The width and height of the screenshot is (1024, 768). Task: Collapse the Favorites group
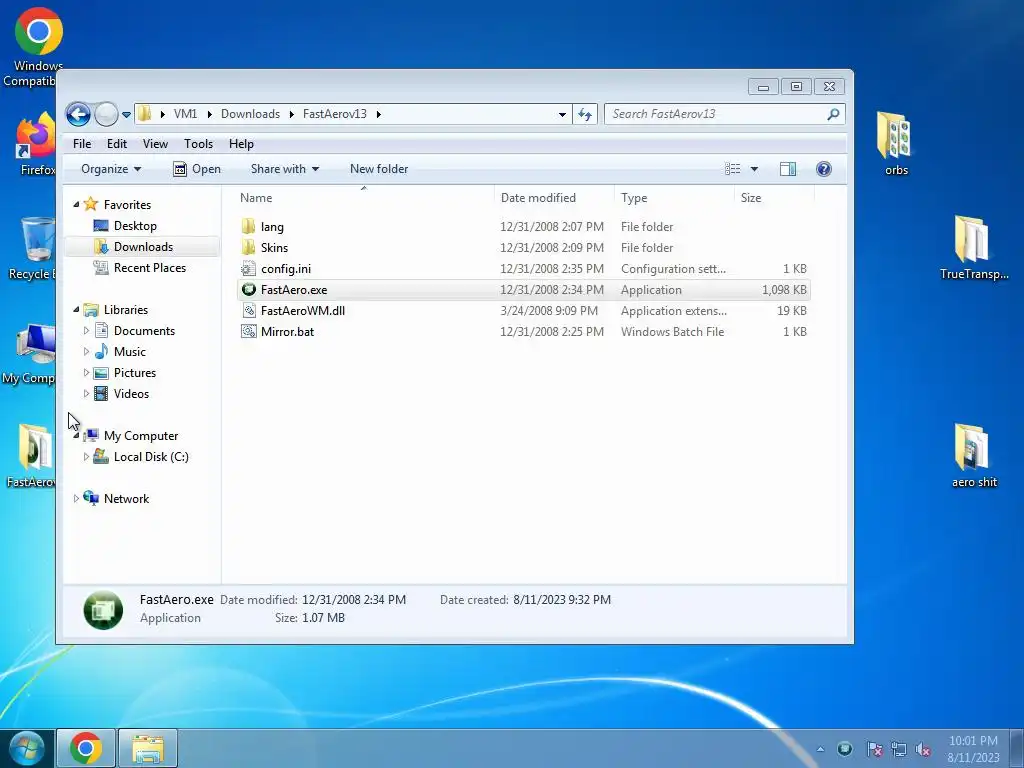click(76, 204)
